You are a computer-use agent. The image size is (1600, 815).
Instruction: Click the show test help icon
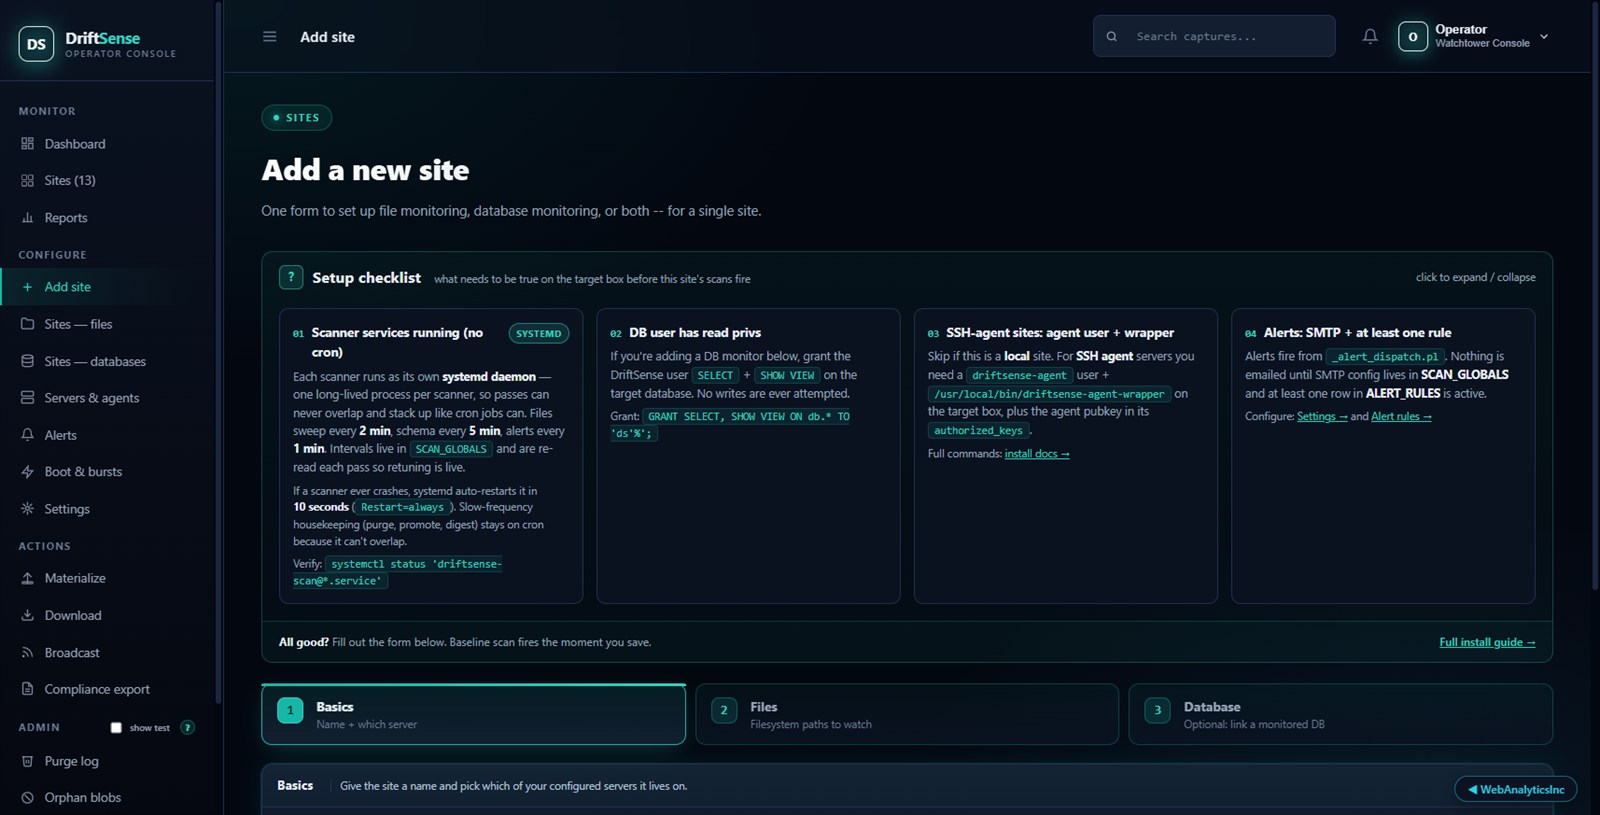coord(187,728)
